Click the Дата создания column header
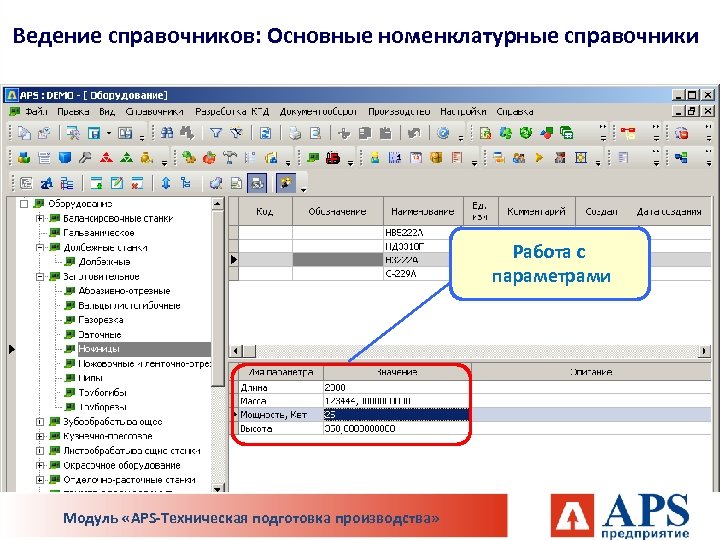This screenshot has height=540, width=720. [x=669, y=211]
